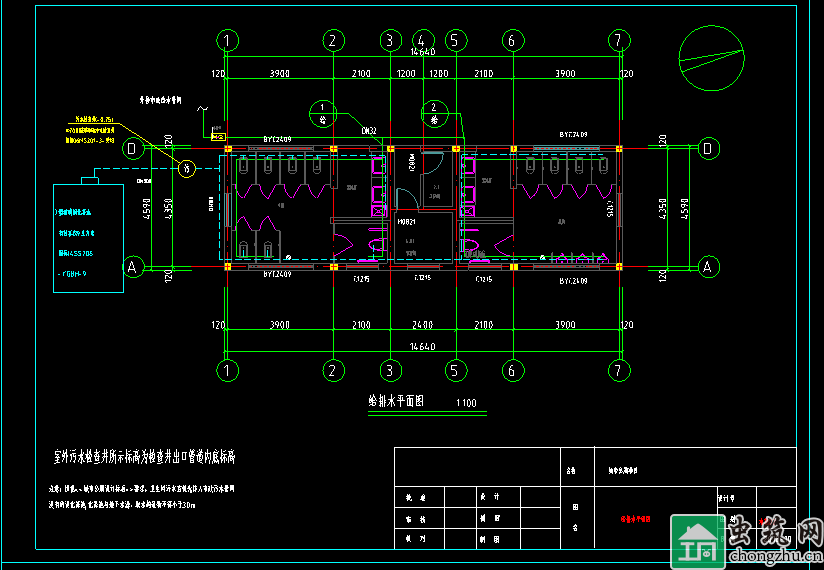The height and width of the screenshot is (570, 824).
Task: Select the red text in title block
Action: [x=634, y=520]
